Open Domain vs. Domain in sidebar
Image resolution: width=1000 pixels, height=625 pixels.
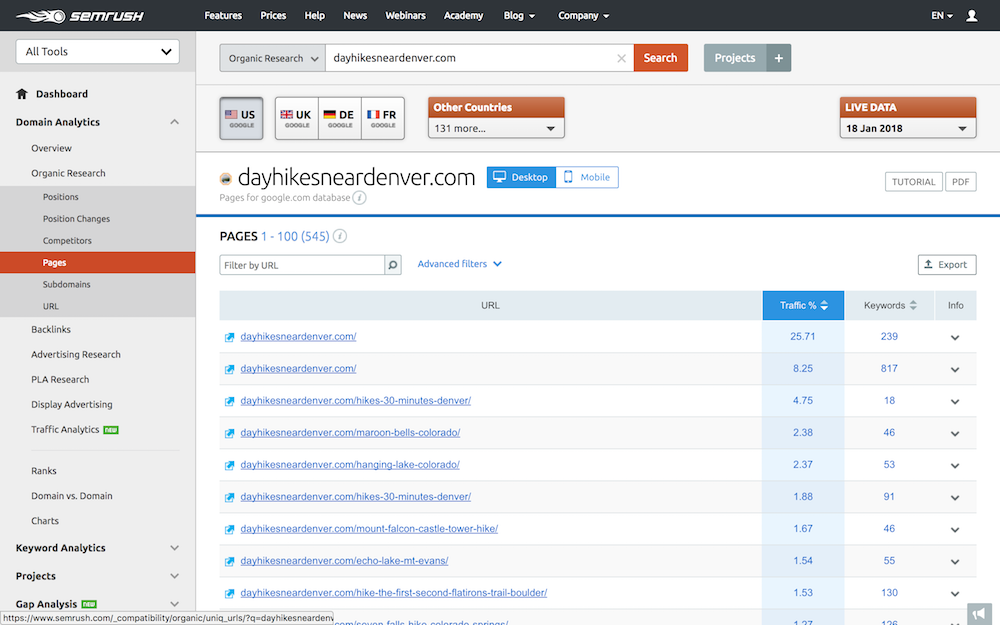tap(71, 496)
